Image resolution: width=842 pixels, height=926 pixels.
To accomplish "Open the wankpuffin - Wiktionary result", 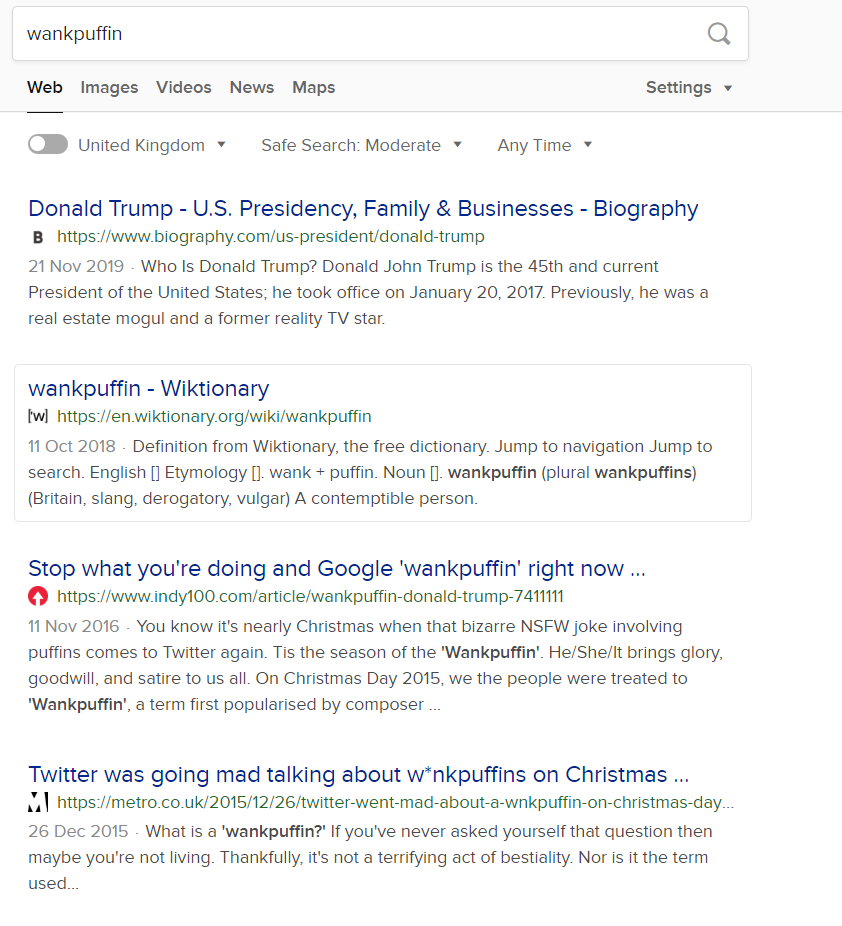I will [149, 389].
